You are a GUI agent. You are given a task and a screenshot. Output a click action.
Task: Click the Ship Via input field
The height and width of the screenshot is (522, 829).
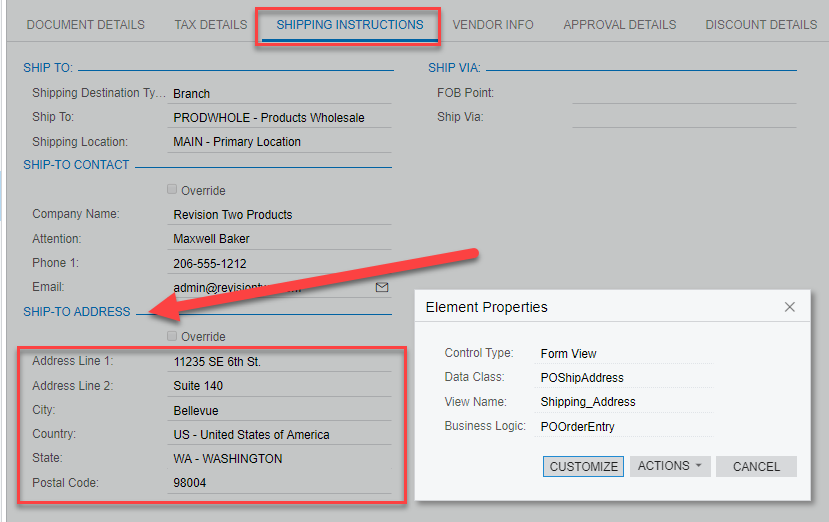pos(684,117)
